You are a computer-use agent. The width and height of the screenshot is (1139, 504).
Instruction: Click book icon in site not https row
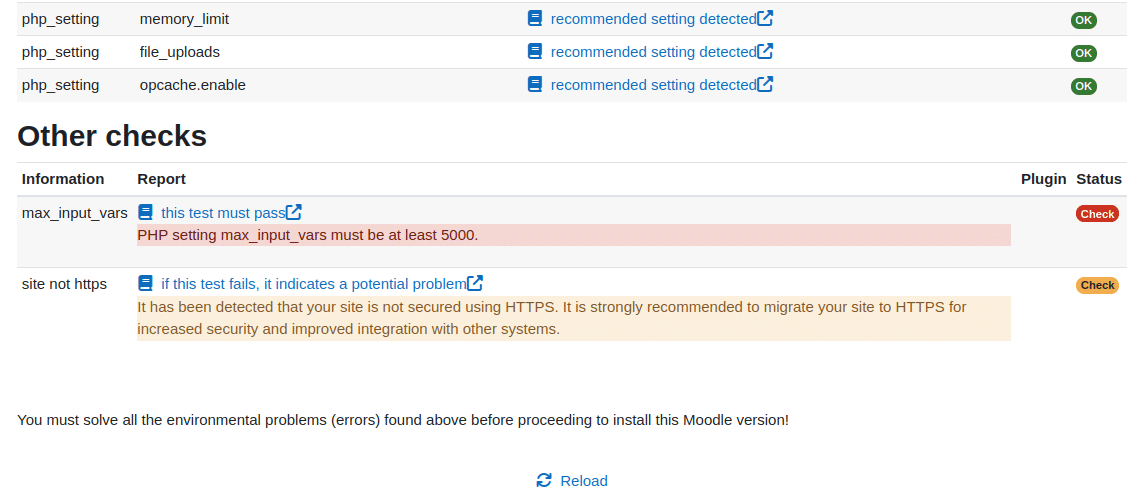pos(146,284)
